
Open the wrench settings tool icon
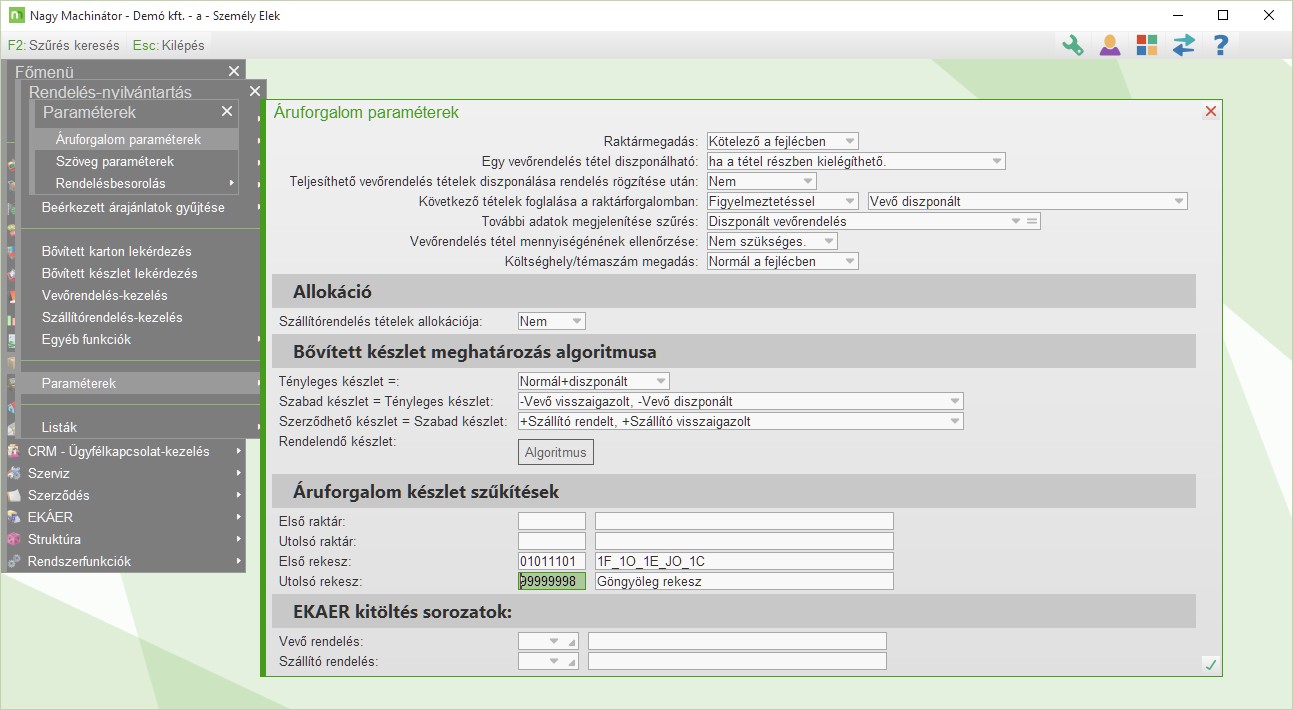point(1073,45)
